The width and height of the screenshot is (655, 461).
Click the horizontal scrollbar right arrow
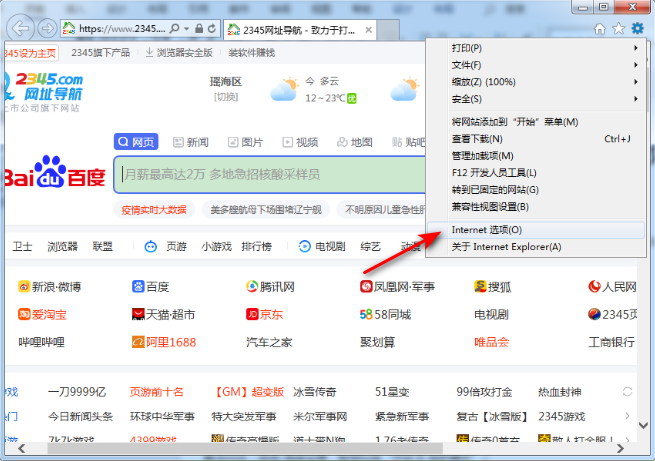[620, 448]
